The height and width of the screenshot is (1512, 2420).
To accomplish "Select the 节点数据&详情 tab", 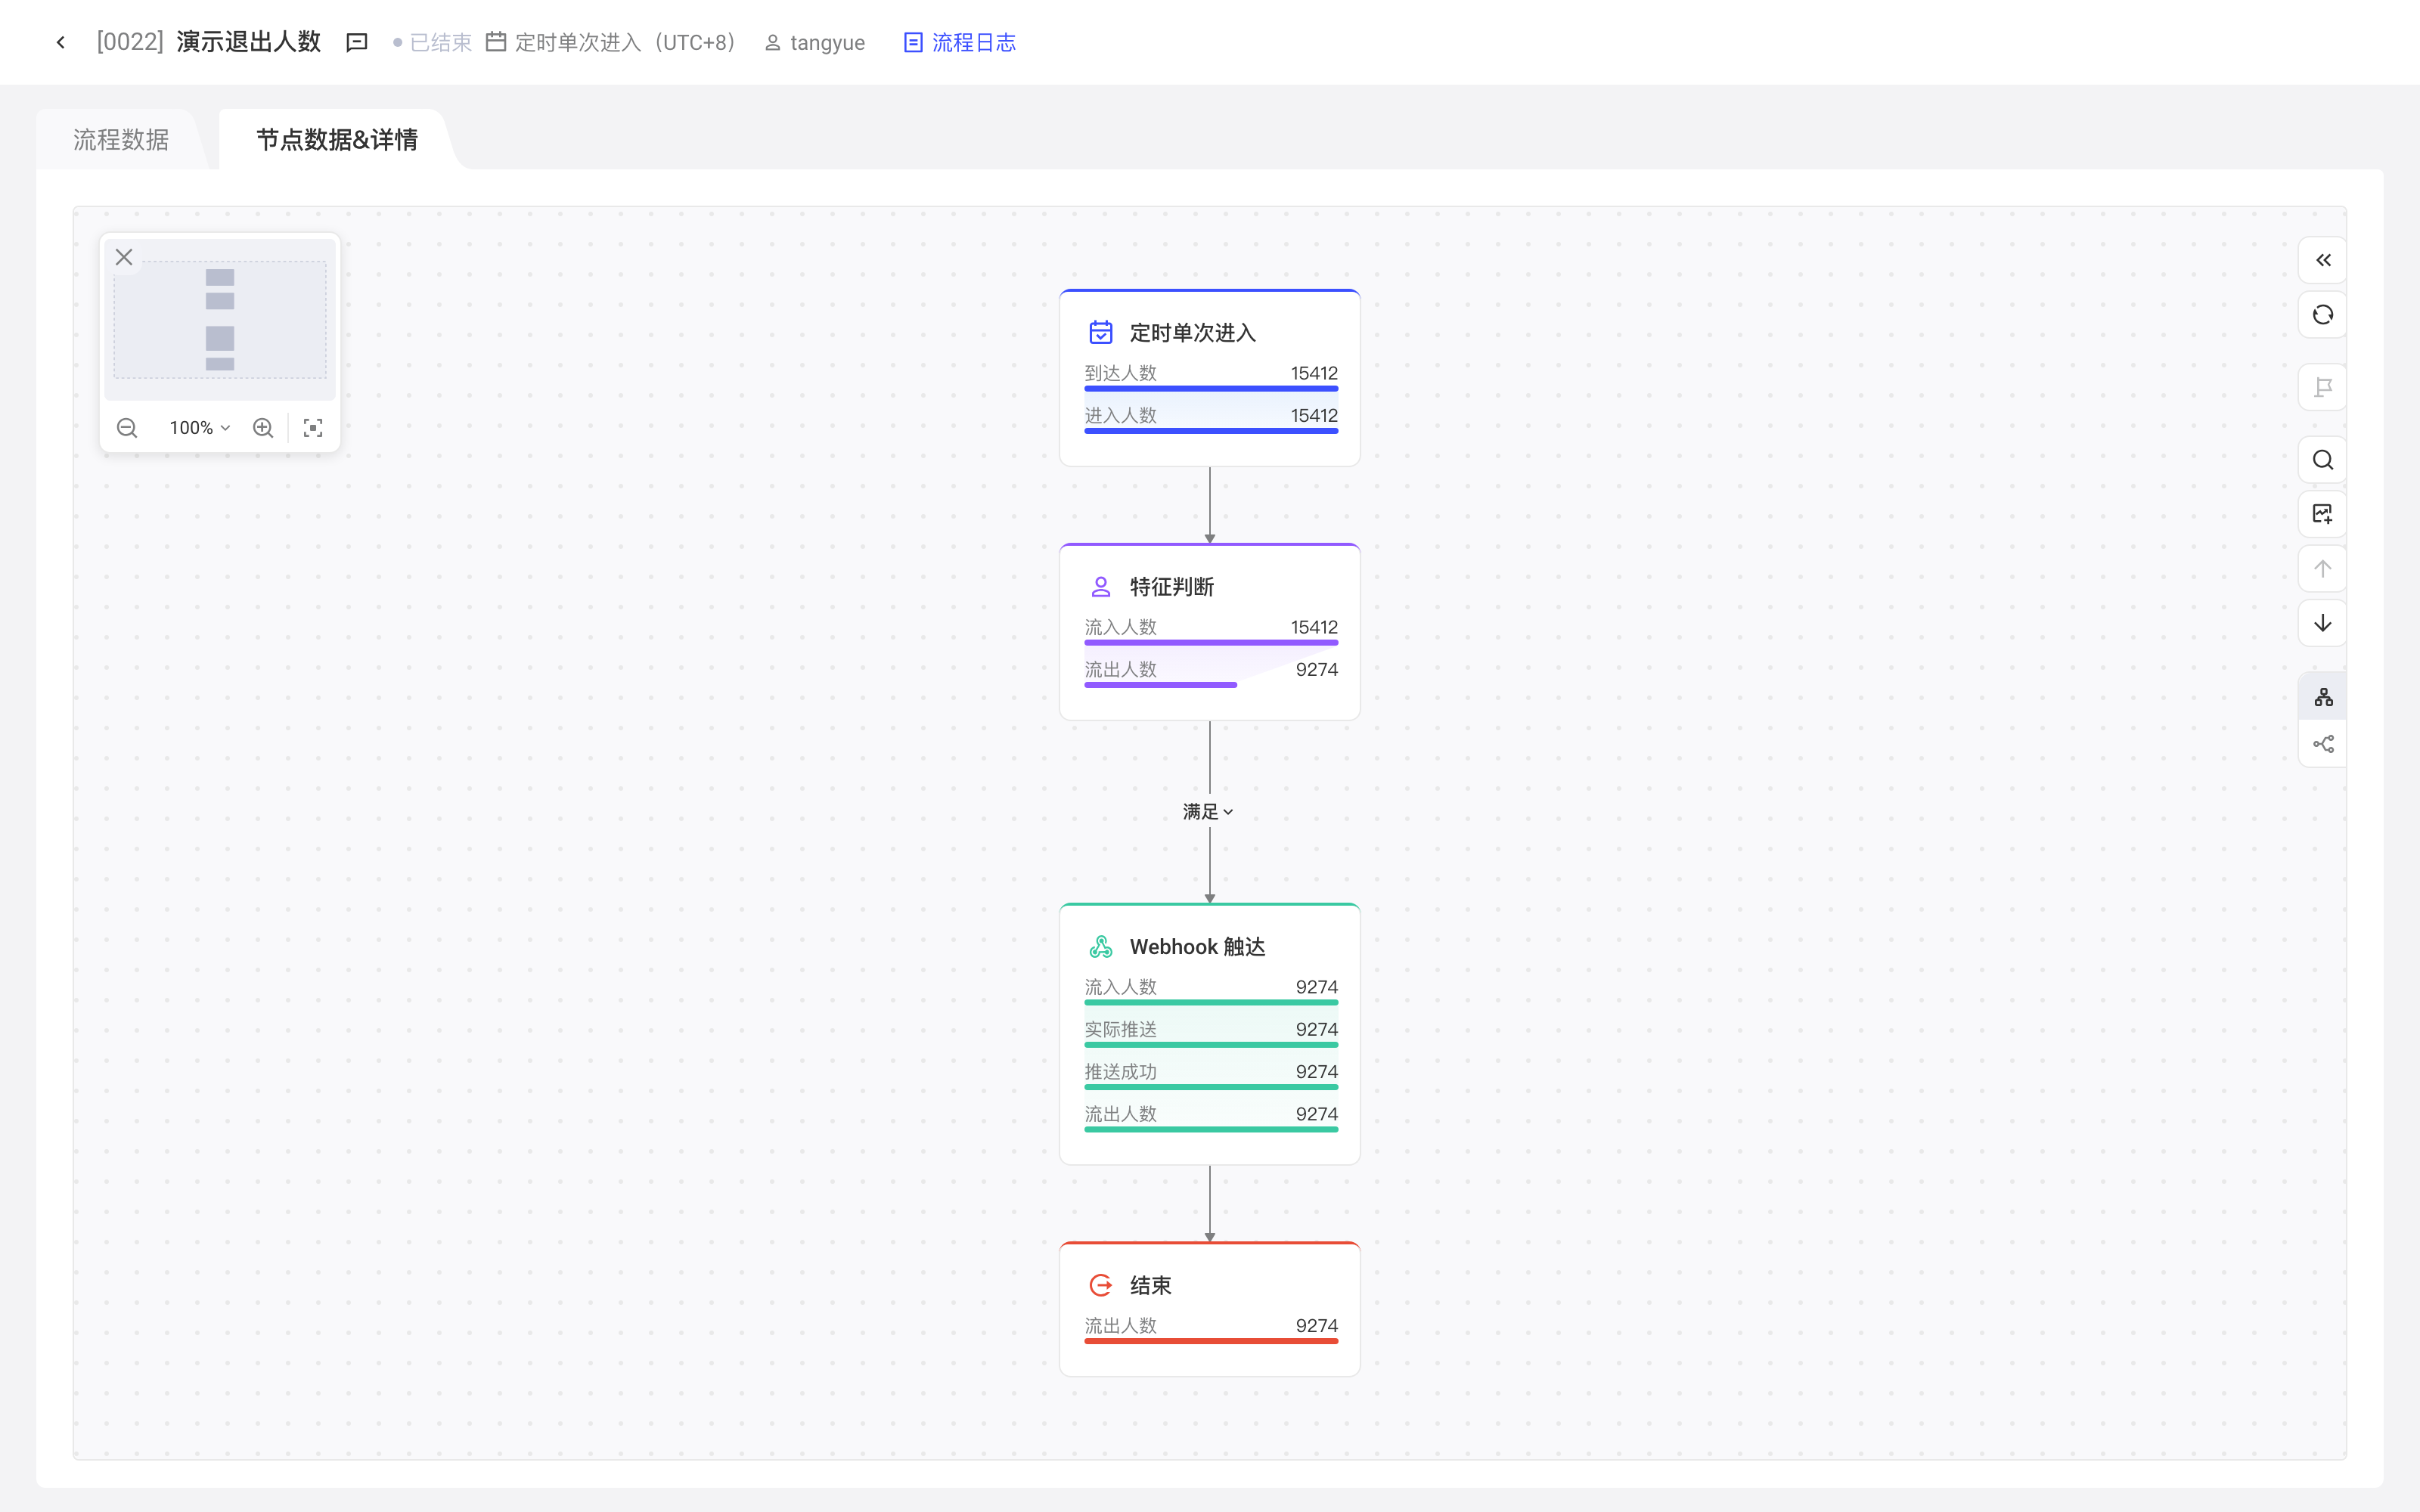I will click(x=337, y=139).
